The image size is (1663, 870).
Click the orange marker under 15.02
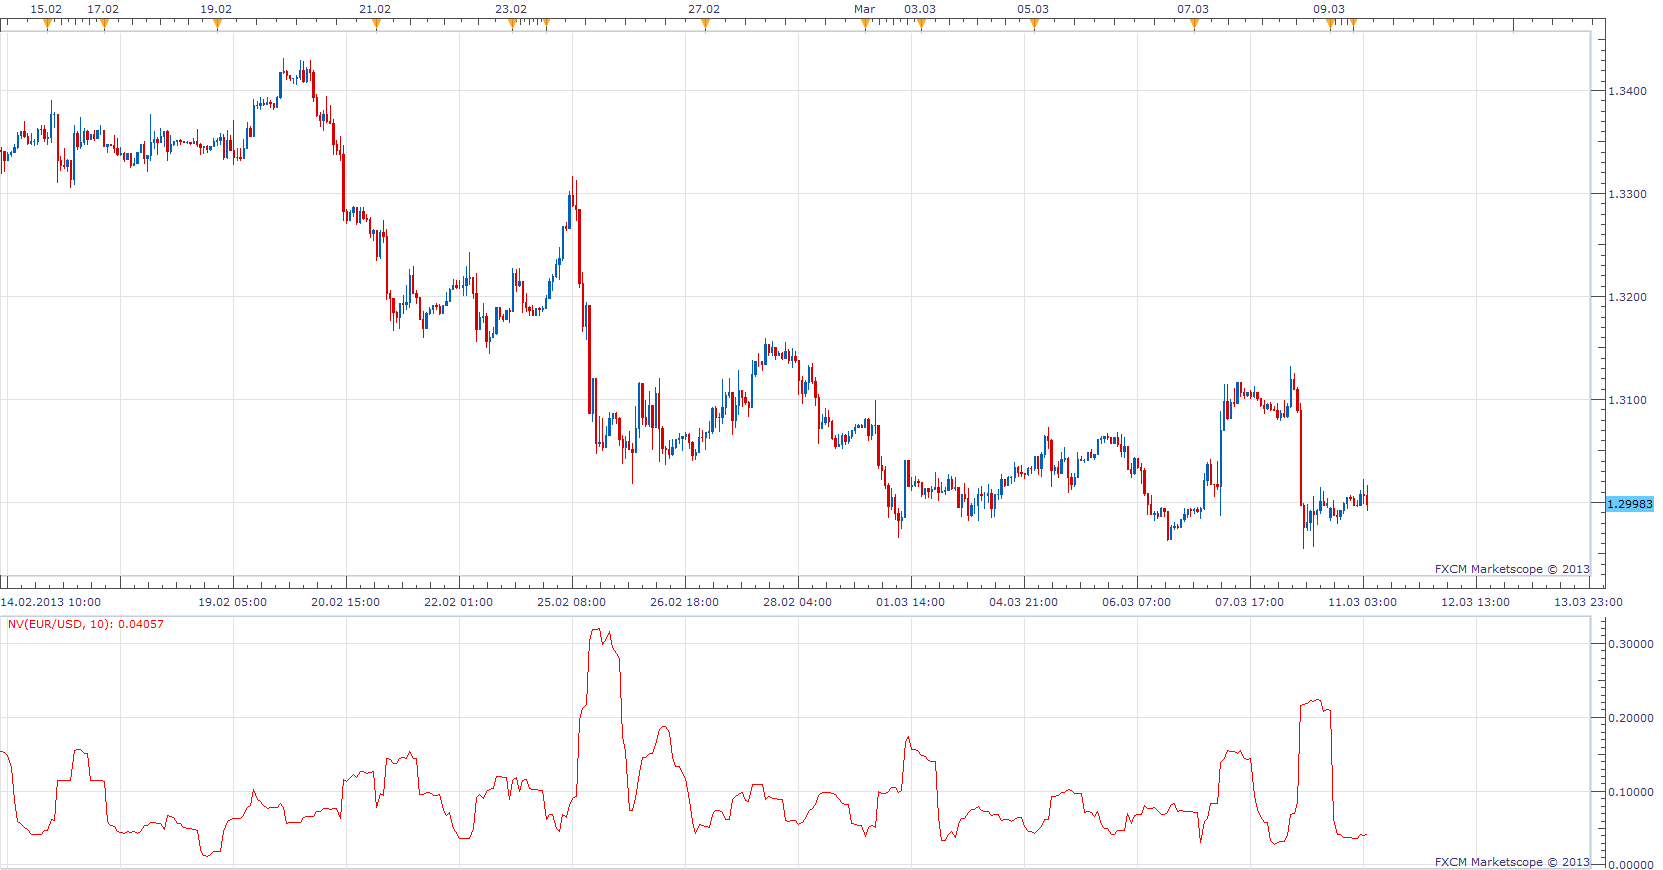point(47,25)
